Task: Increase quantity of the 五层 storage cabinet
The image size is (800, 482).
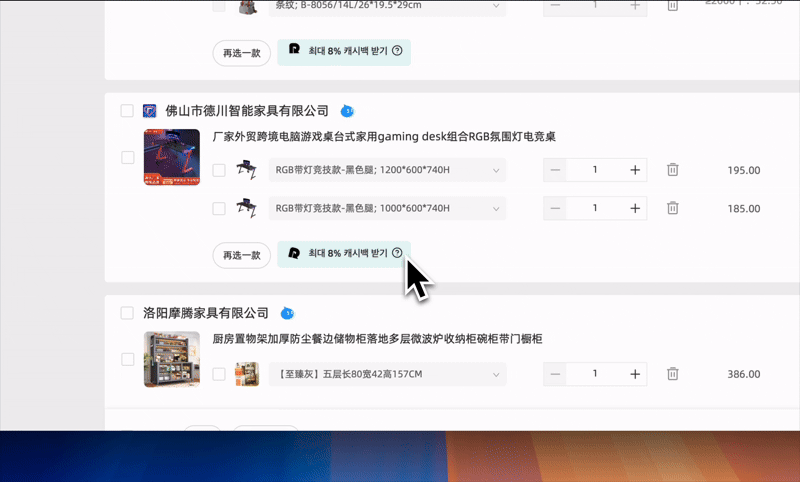Action: [x=635, y=374]
